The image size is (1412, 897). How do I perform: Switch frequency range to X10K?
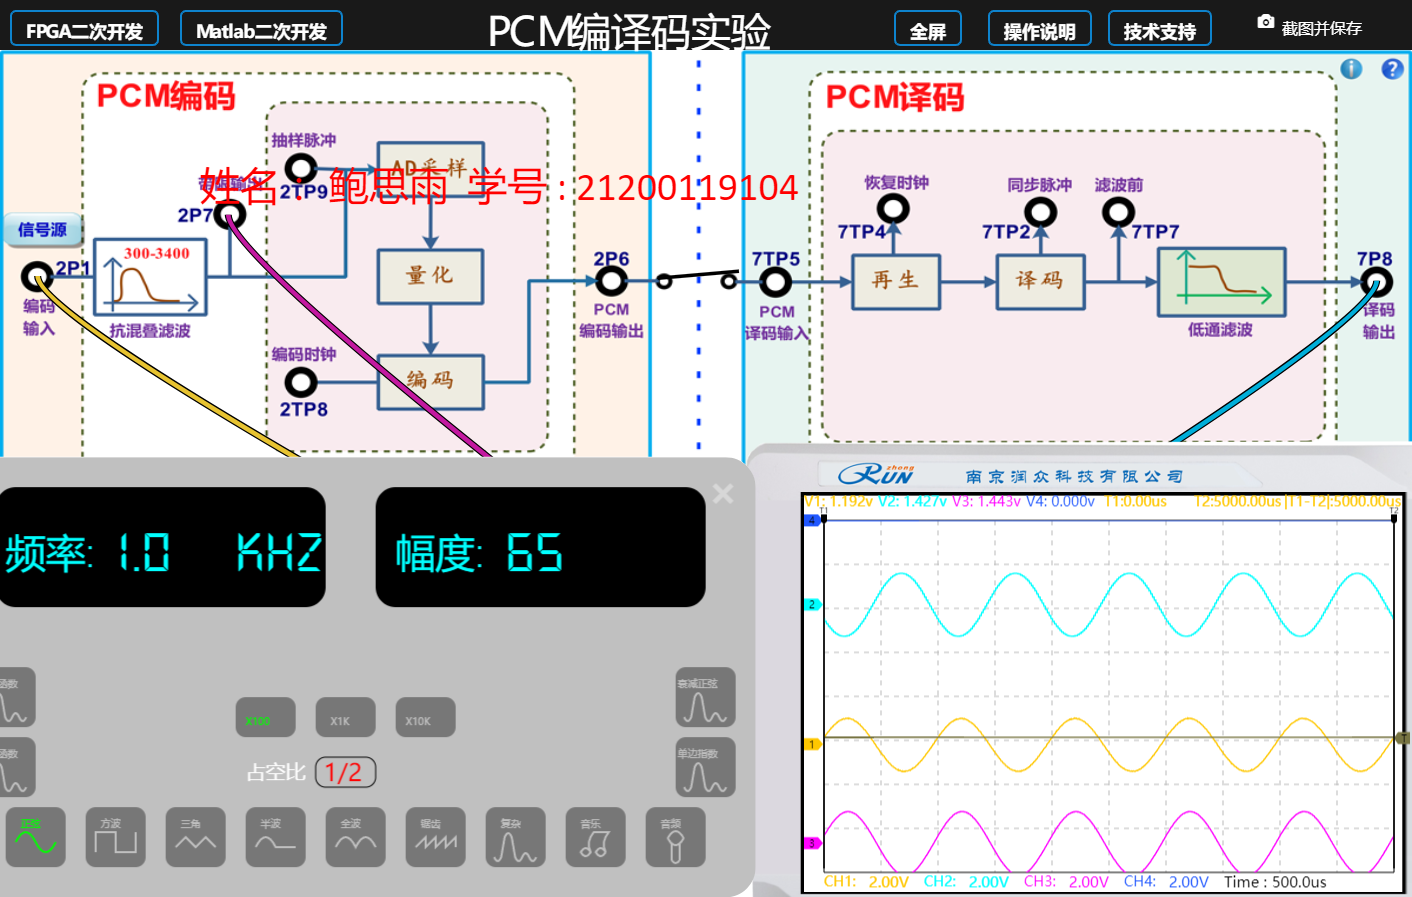425,718
